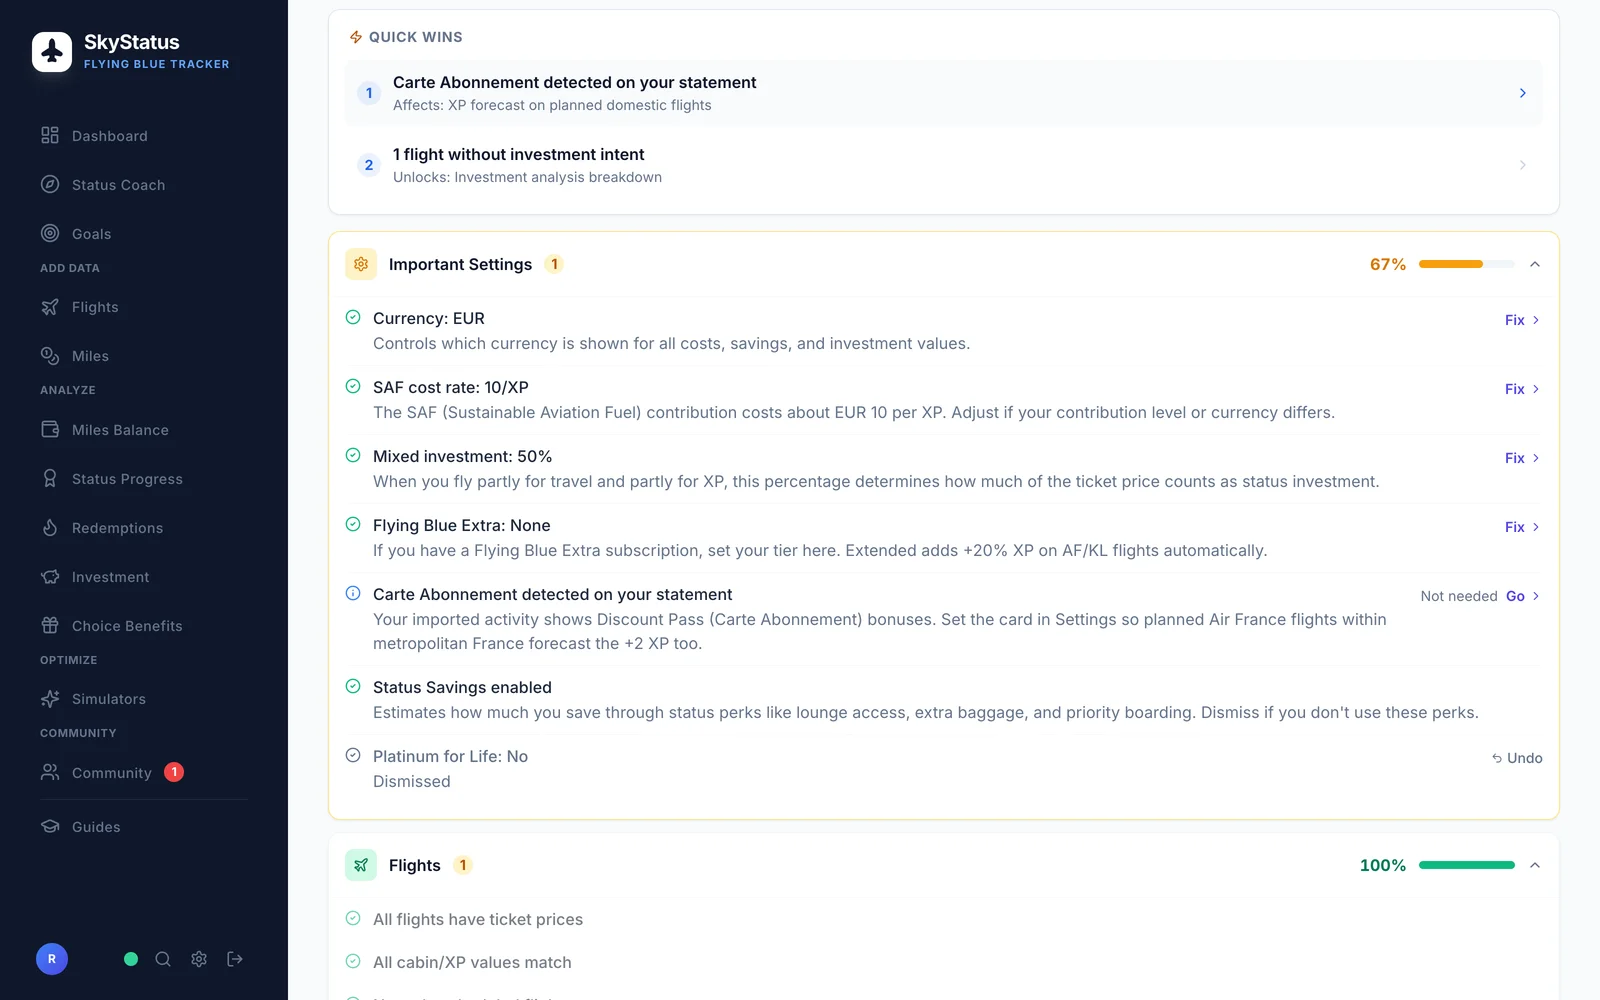
Task: Click the chevron next to Flying Blue Extra Fix
Action: 1536,527
